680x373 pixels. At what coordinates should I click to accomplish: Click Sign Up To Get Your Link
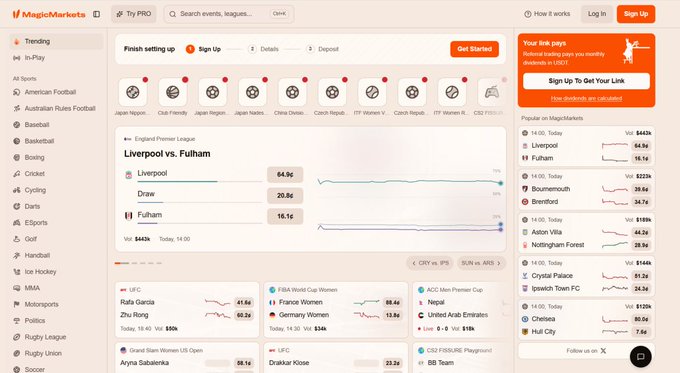coord(586,81)
